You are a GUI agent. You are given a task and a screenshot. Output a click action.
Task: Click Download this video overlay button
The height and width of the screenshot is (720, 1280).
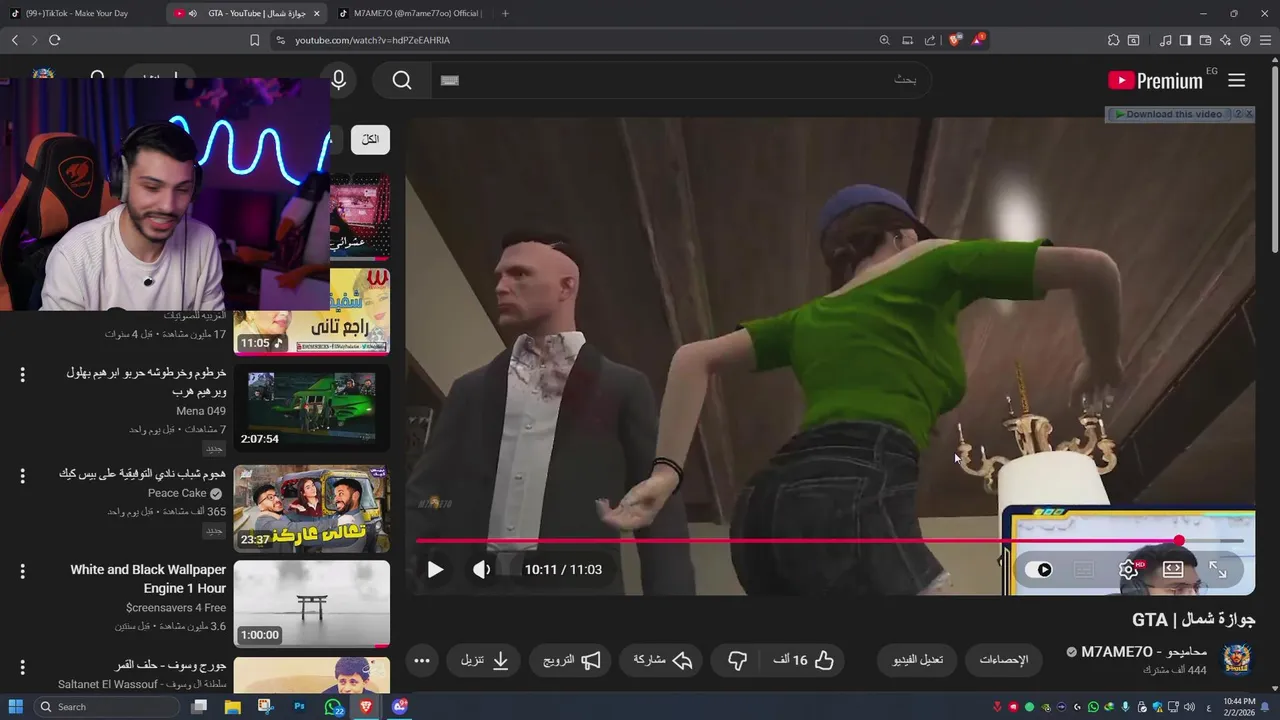tap(1168, 114)
